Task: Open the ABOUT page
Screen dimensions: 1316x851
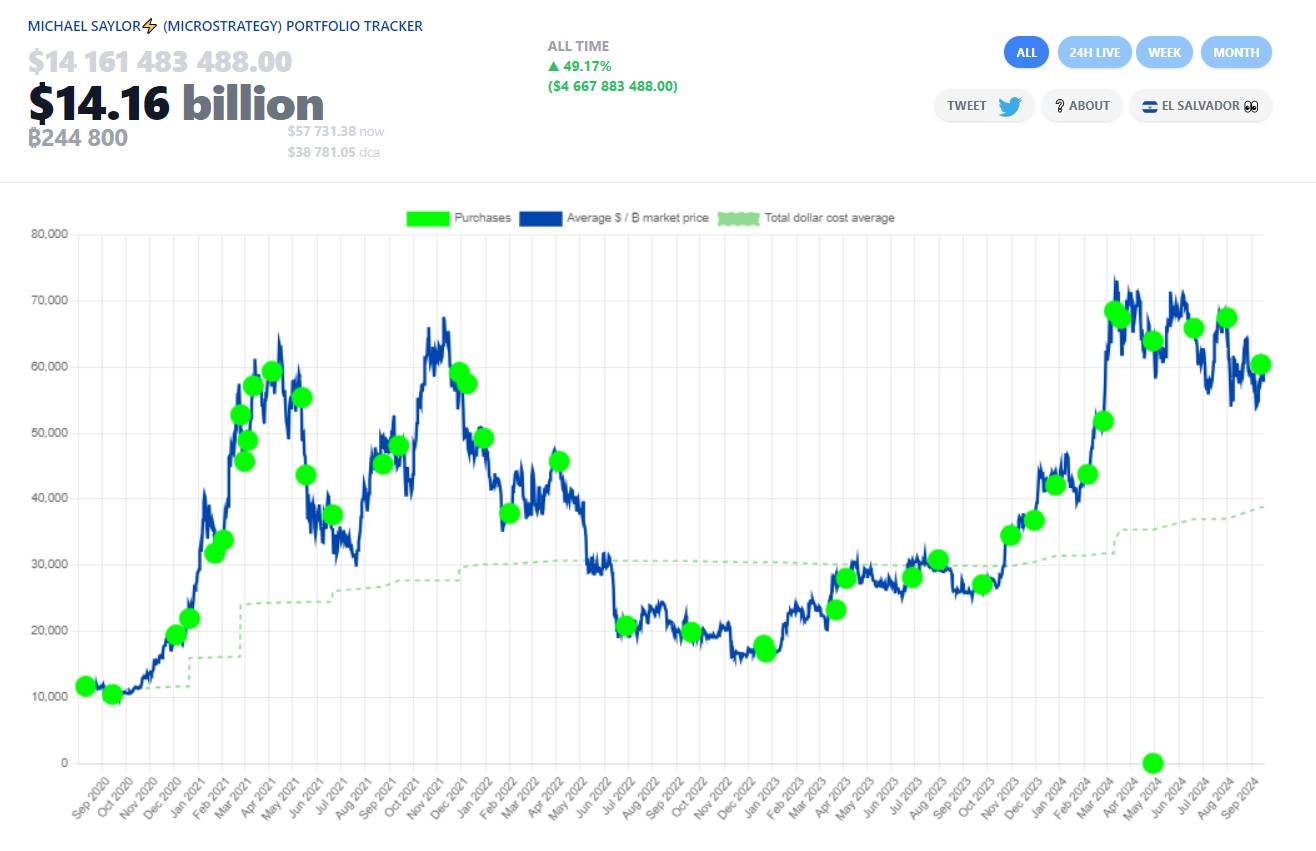Action: tap(1081, 106)
